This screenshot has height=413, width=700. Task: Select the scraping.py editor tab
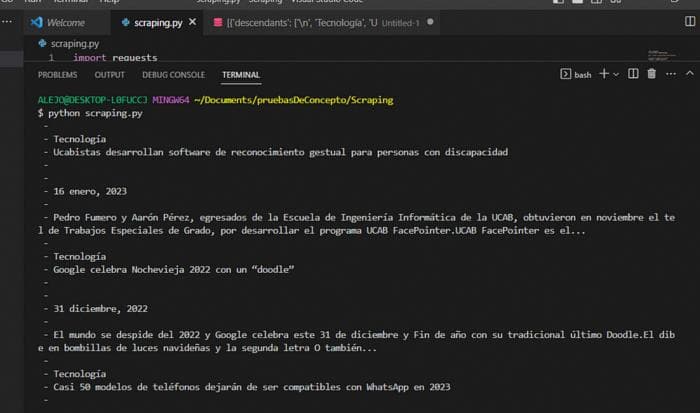(158, 22)
